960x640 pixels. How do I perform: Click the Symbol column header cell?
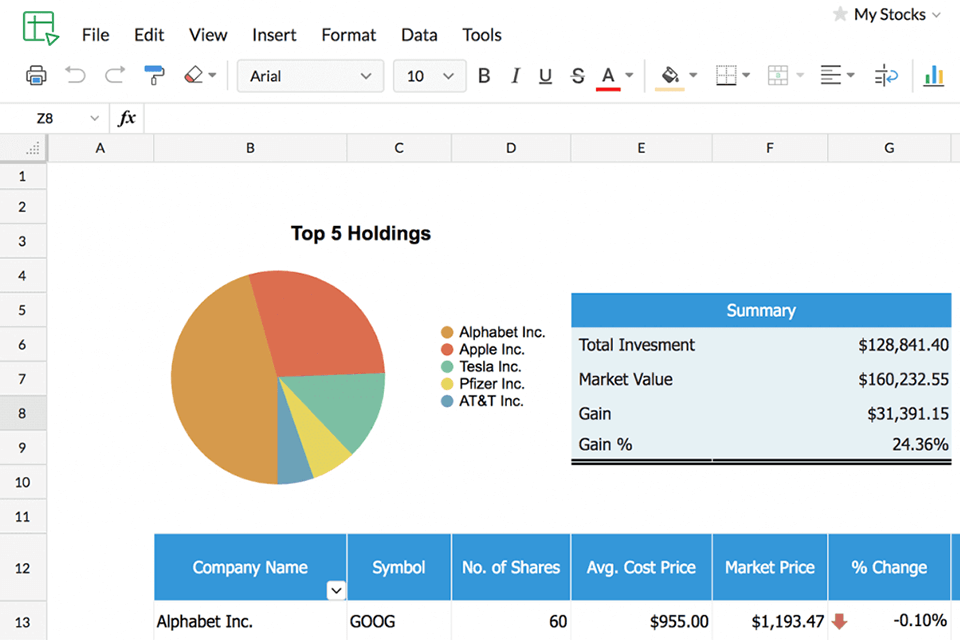click(x=399, y=567)
